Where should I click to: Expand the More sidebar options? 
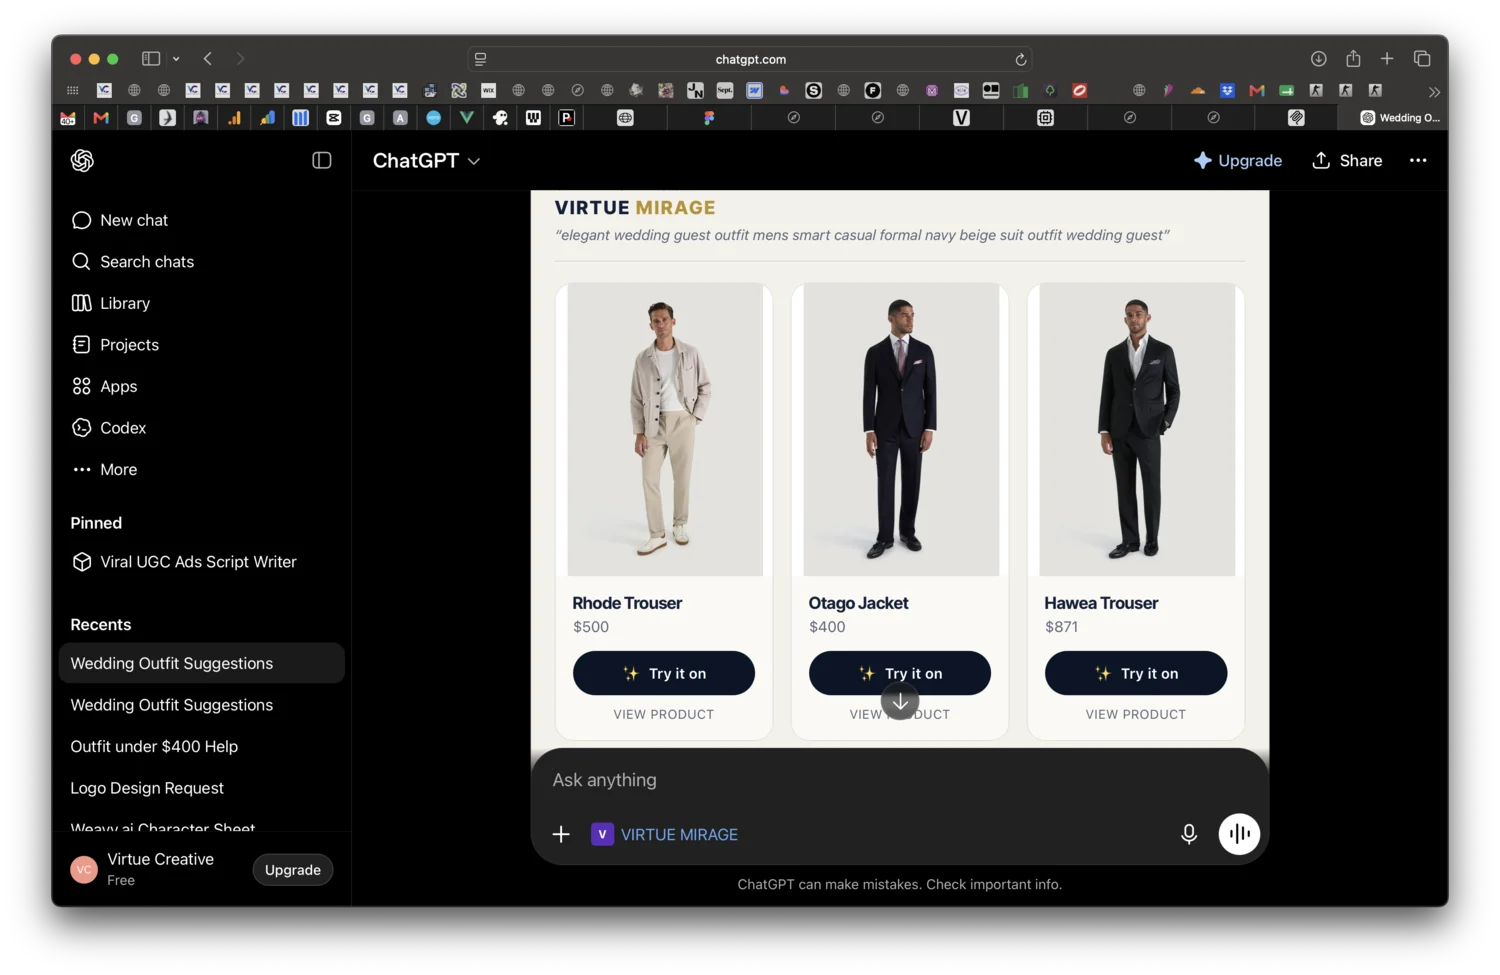tap(201, 469)
